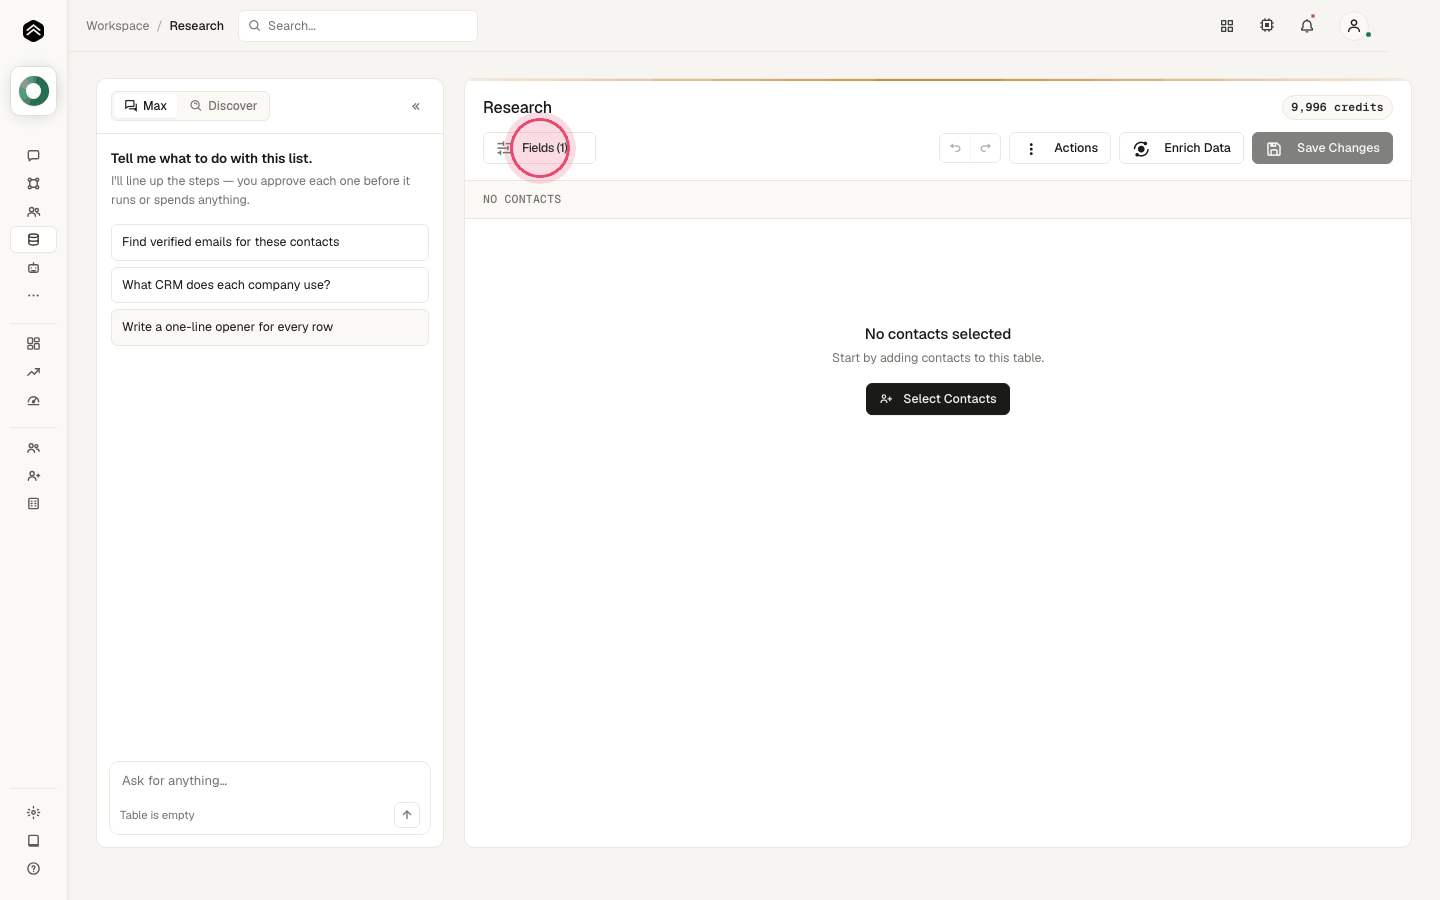The height and width of the screenshot is (900, 1440).
Task: Open the workflow nodes icon in sidebar
Action: point(33,184)
